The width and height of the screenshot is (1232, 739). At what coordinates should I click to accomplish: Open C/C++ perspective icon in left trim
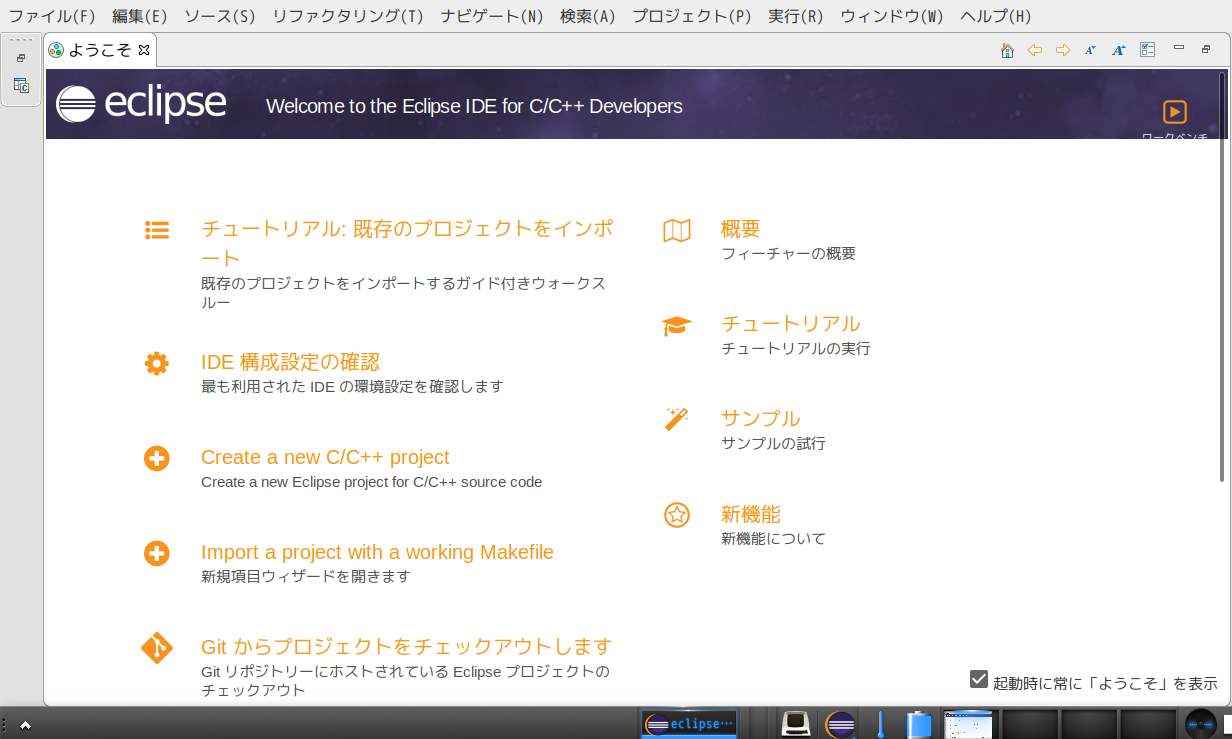(x=21, y=86)
